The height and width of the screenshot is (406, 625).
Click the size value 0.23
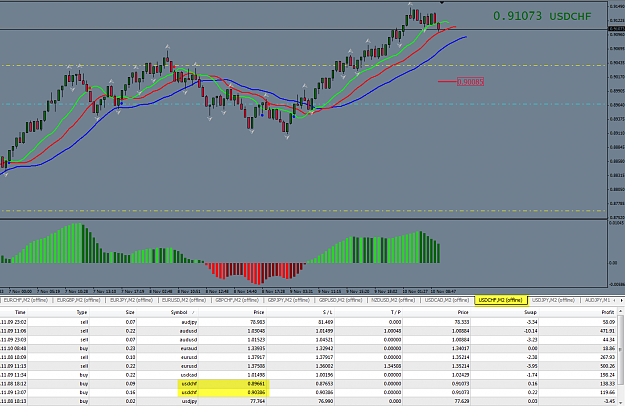[x=131, y=348]
